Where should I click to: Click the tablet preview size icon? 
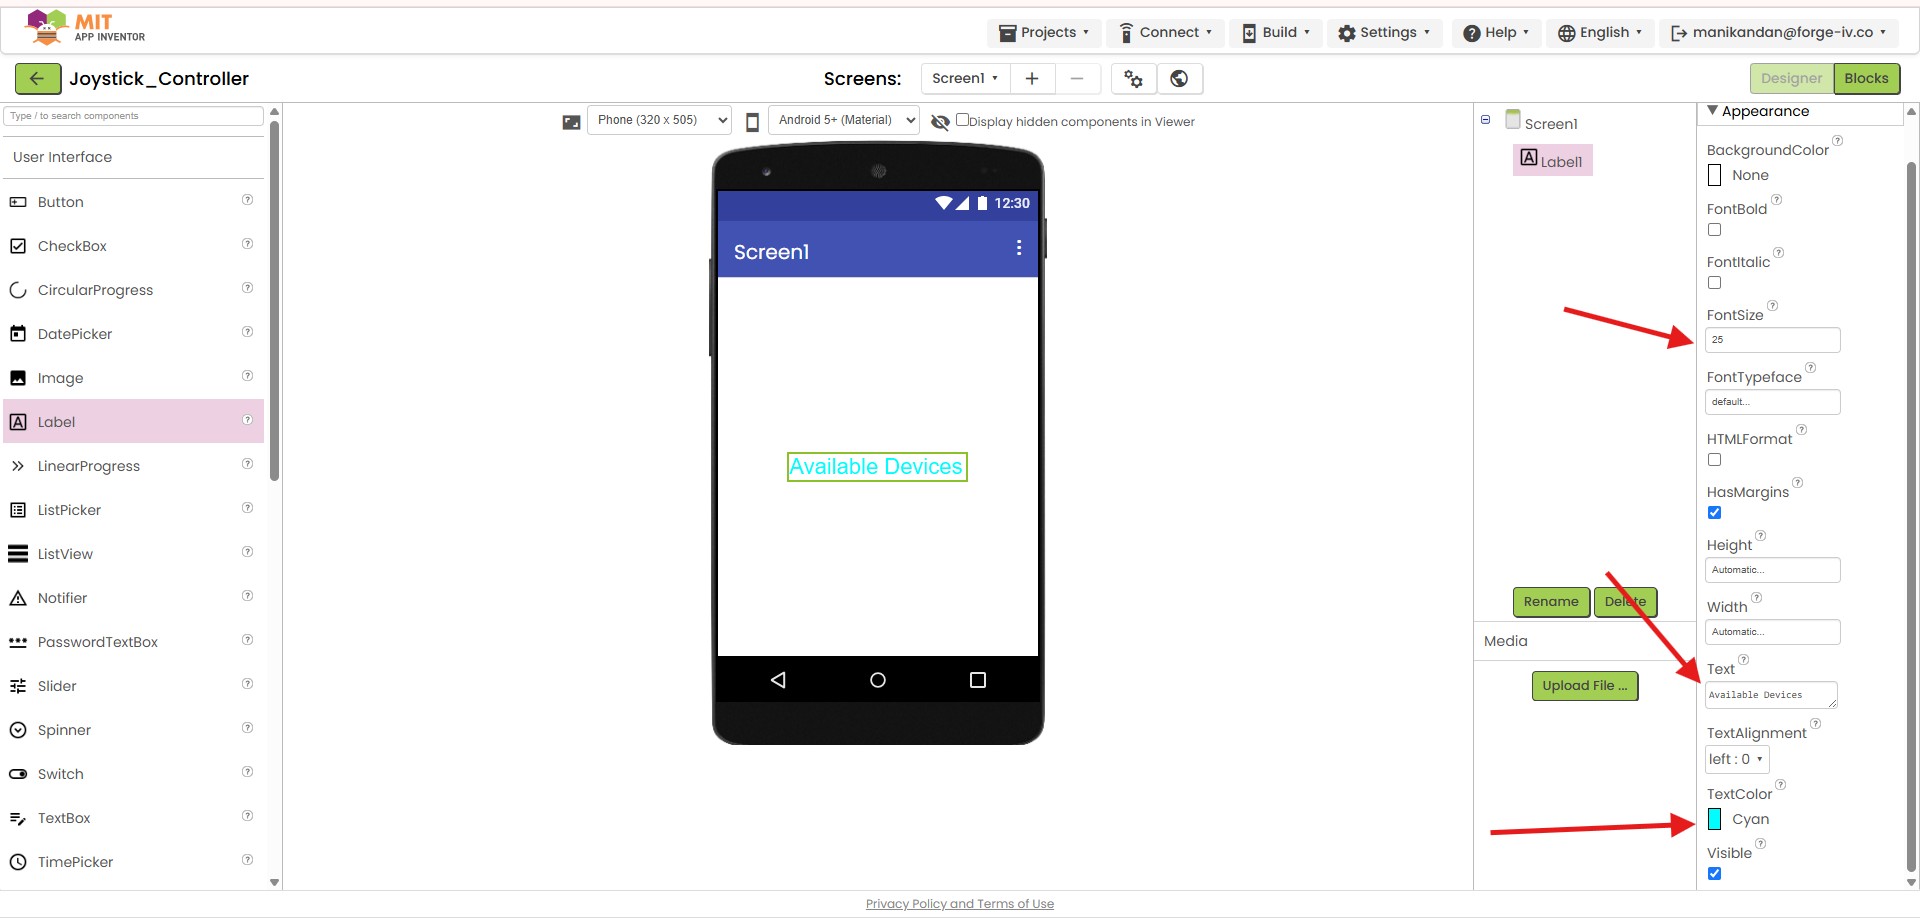click(571, 122)
